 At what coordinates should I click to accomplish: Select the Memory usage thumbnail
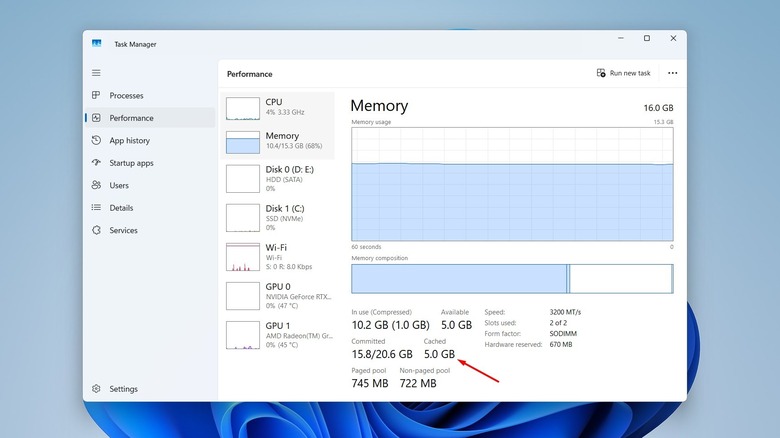(x=243, y=141)
